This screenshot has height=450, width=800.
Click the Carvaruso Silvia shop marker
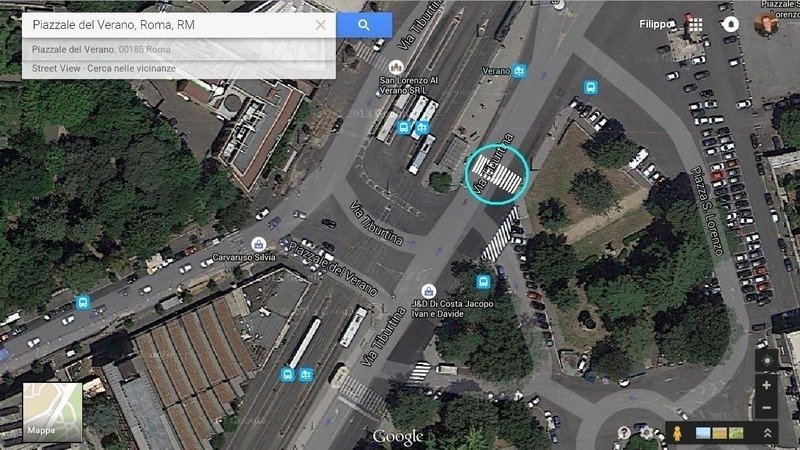click(x=259, y=244)
